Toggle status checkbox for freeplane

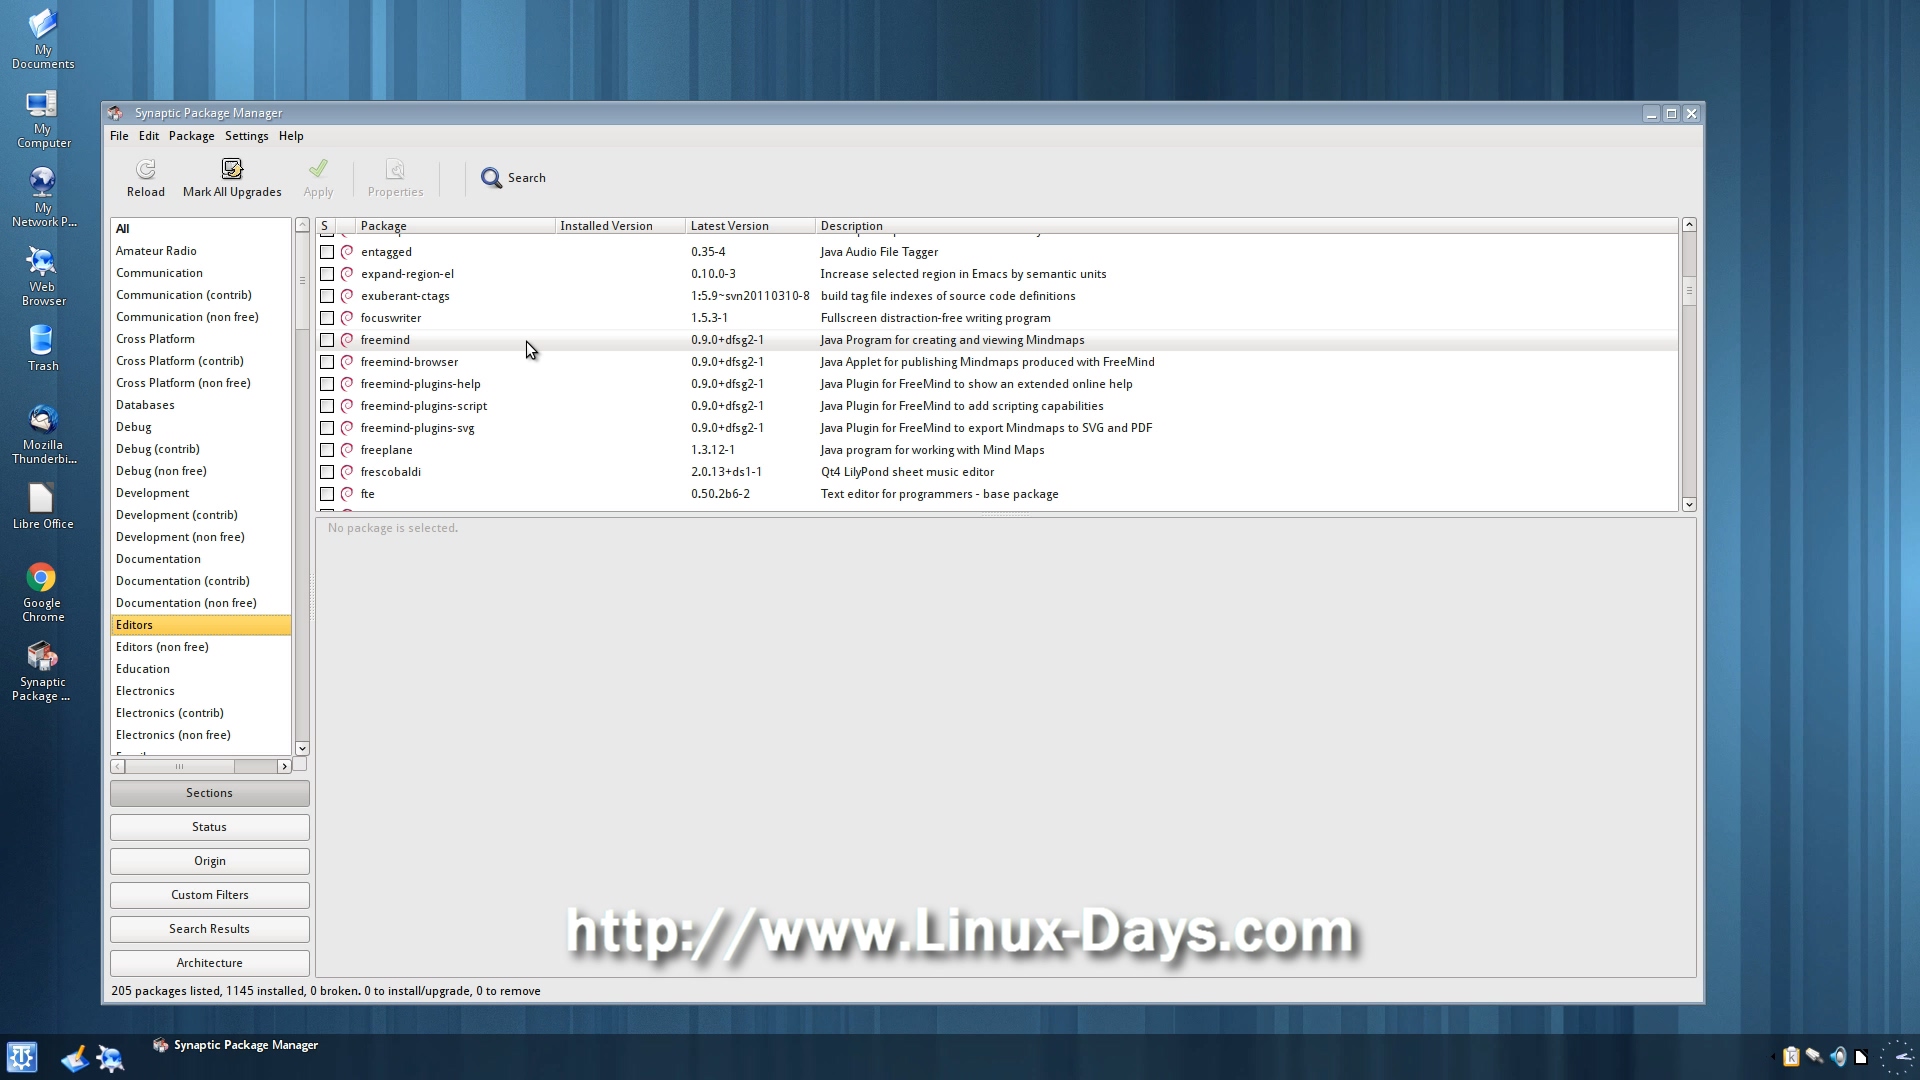pyautogui.click(x=327, y=450)
